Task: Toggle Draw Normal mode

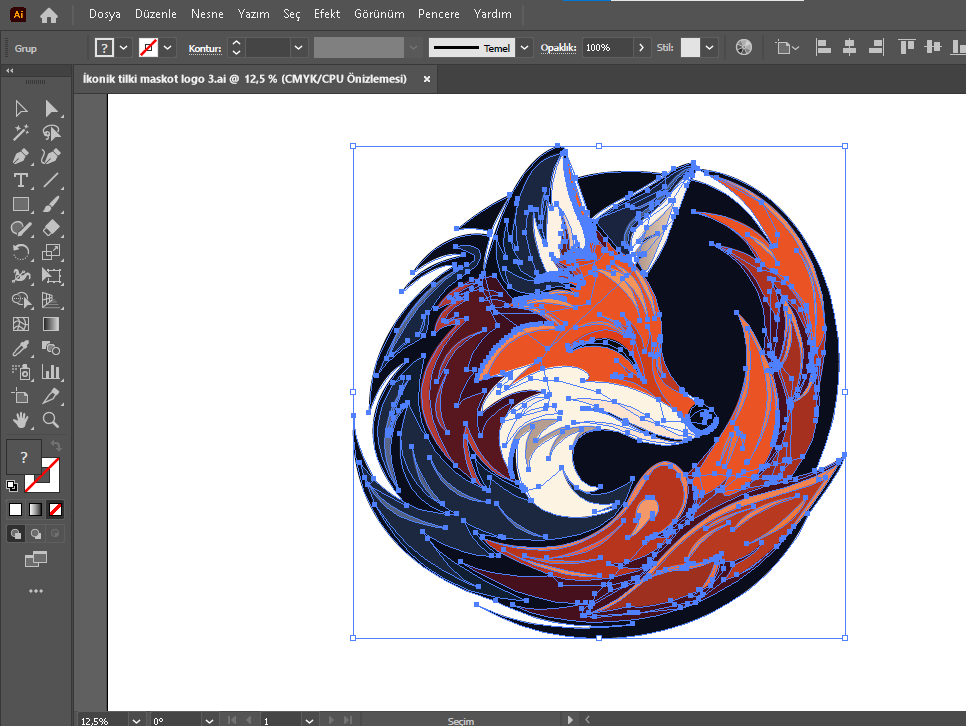Action: pyautogui.click(x=16, y=534)
